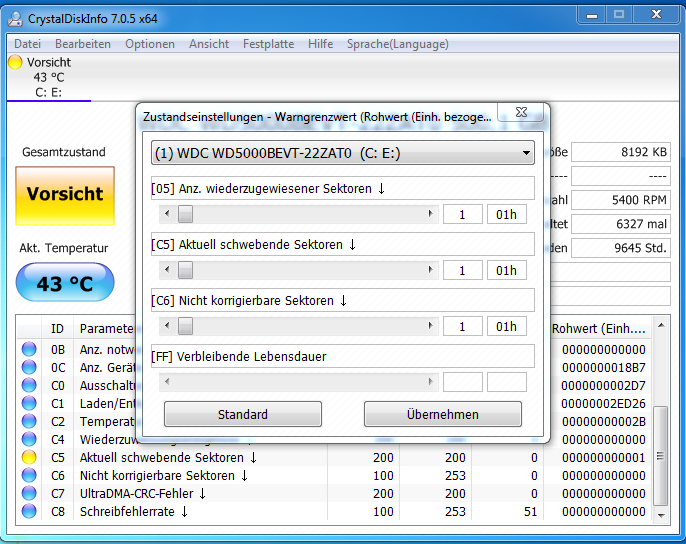686x544 pixels.
Task: Click the SMART list scrollbar up arrow
Action: coord(661,326)
